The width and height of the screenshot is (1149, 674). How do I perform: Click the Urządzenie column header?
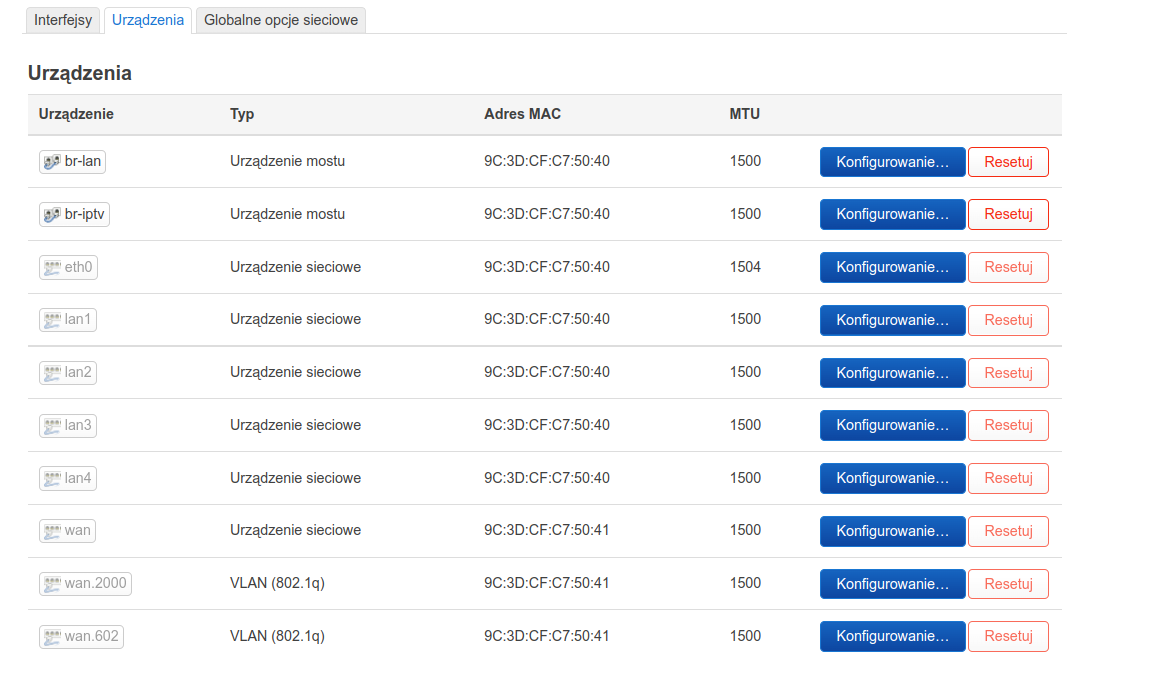[76, 114]
